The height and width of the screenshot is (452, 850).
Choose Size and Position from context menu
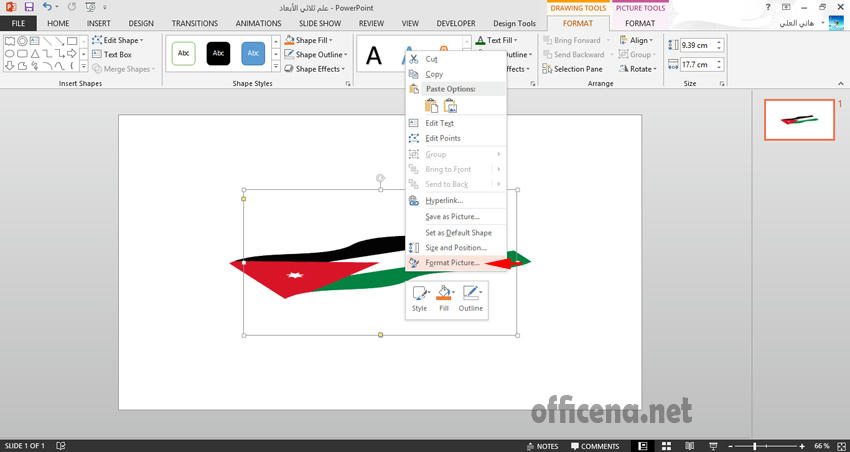coord(456,248)
